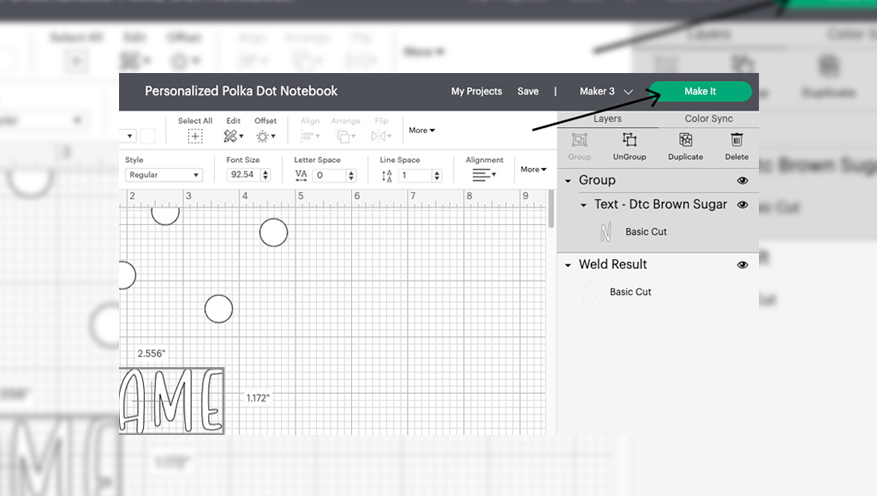Toggle visibility of Text - Dtc Brown Sugar
The width and height of the screenshot is (877, 496).
(742, 205)
